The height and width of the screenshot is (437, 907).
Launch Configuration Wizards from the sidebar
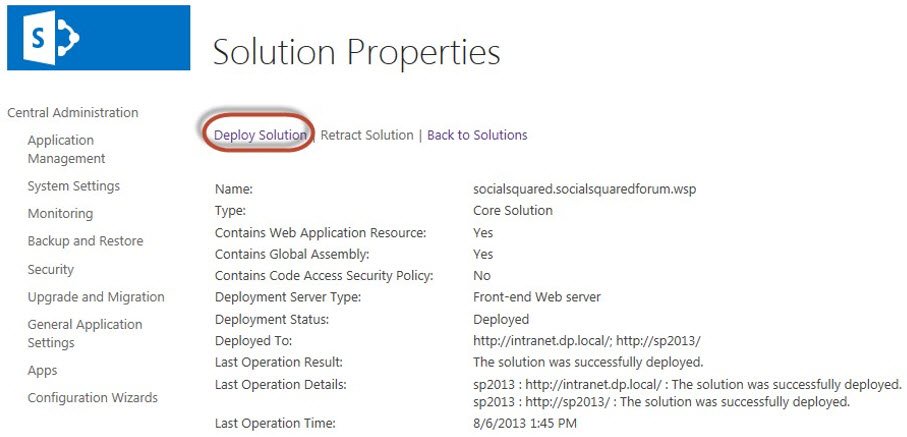pyautogui.click(x=92, y=398)
